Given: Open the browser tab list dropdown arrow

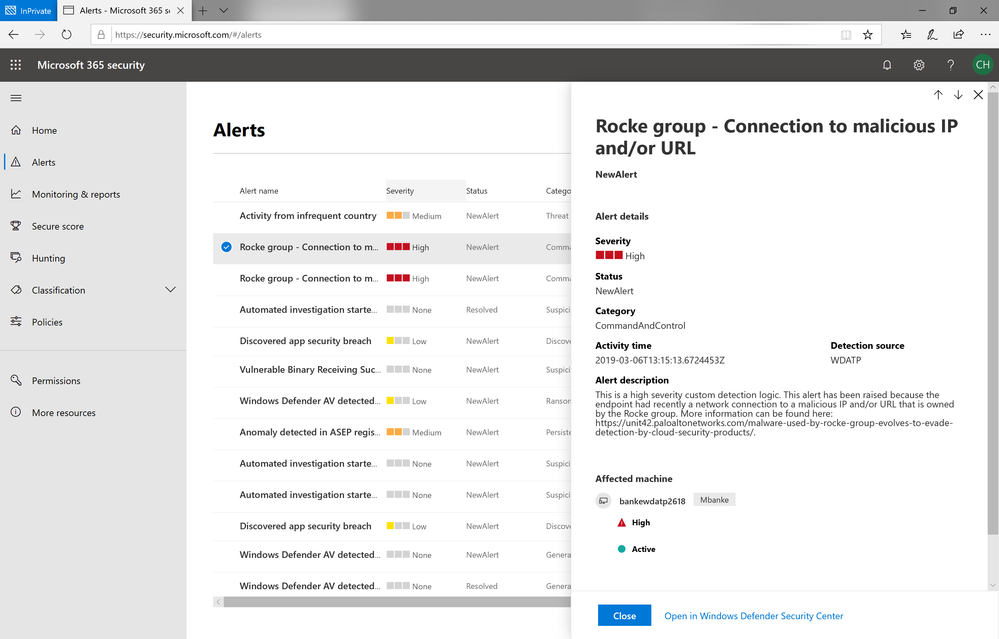Looking at the screenshot, I should click(223, 10).
